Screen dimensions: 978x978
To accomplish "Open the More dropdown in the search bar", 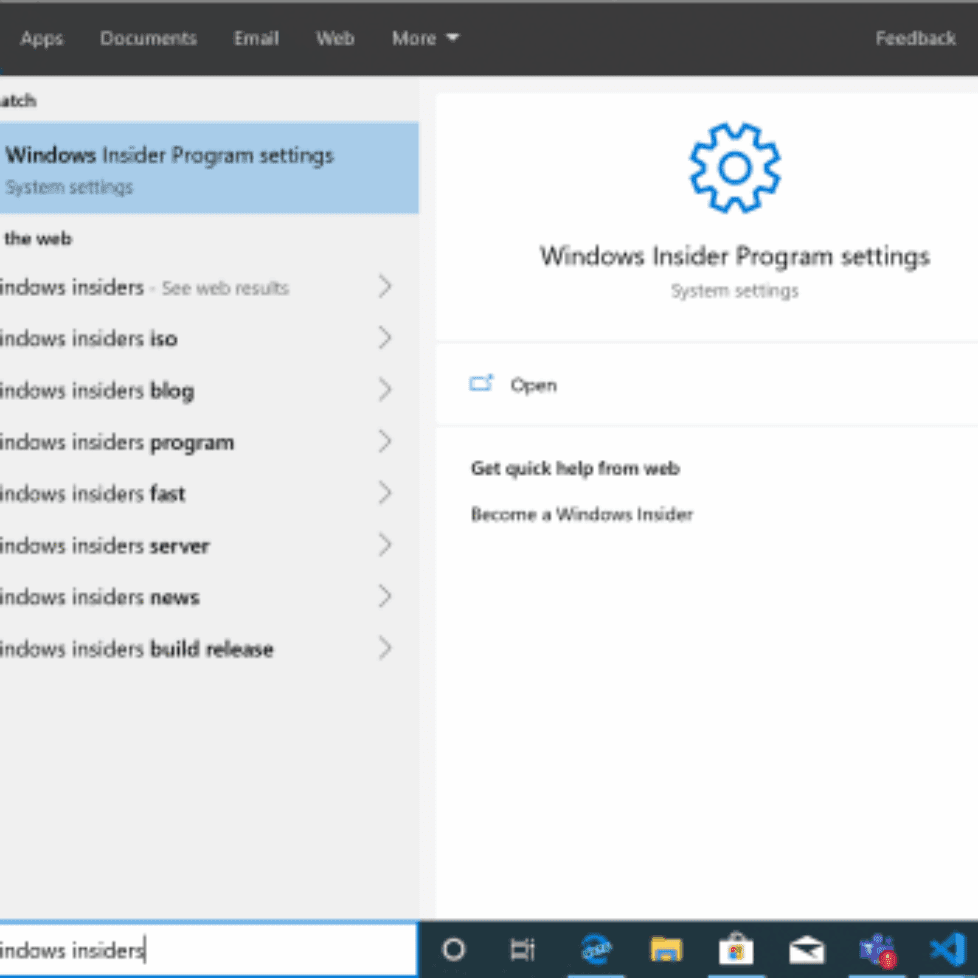I will pos(425,38).
